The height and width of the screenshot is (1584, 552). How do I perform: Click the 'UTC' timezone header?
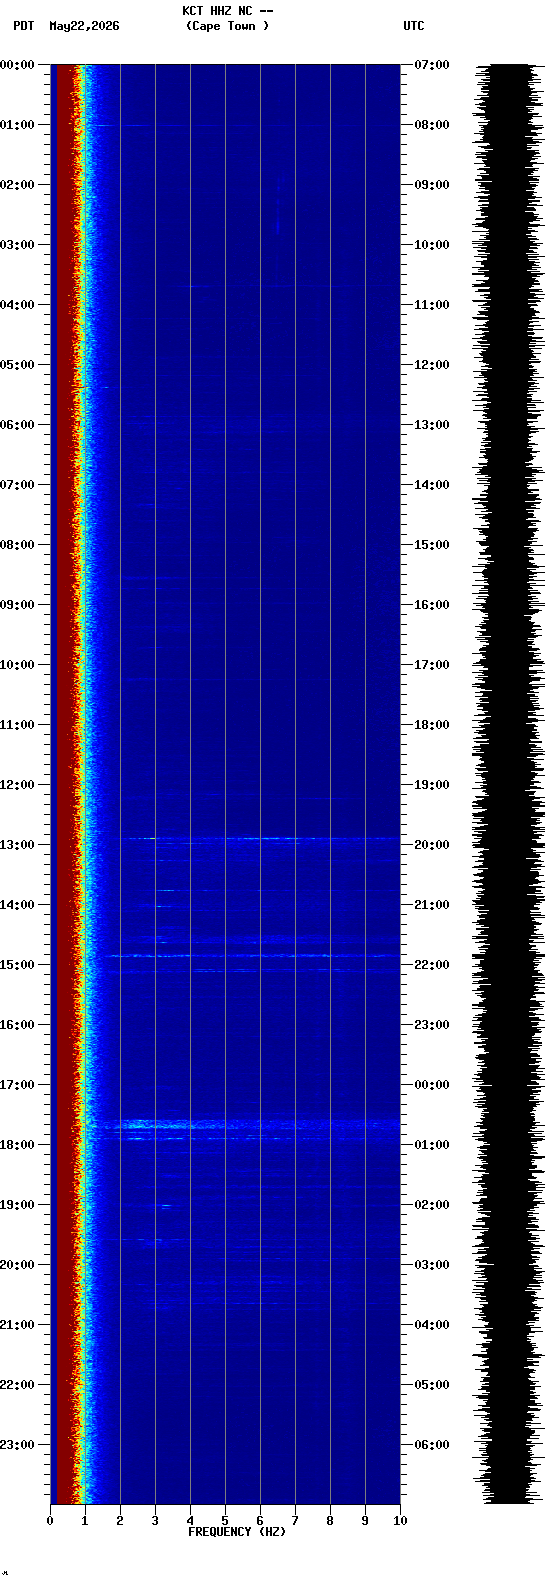click(414, 26)
